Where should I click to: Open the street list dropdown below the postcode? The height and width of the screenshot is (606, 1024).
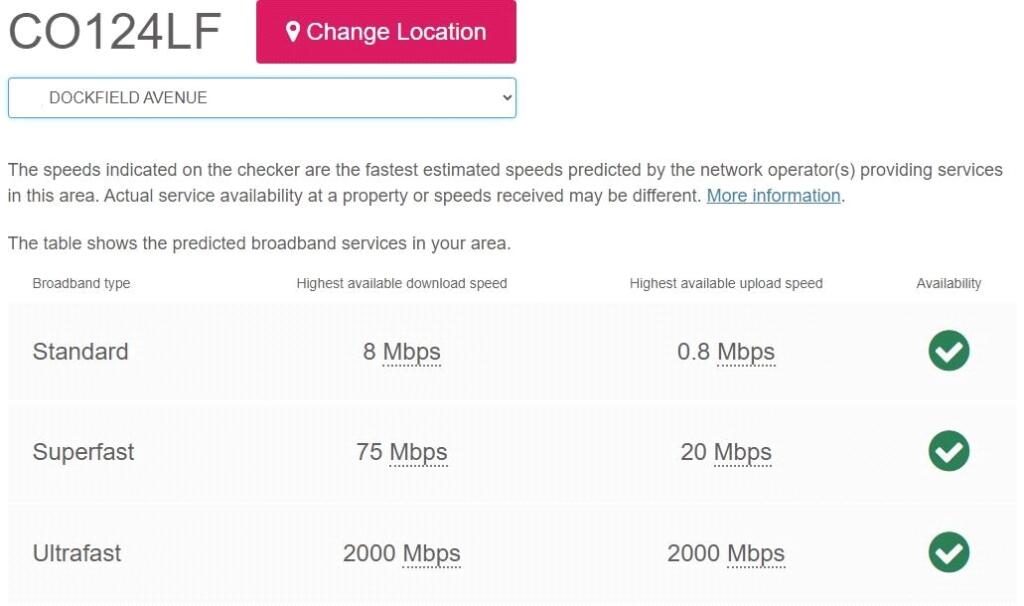262,97
